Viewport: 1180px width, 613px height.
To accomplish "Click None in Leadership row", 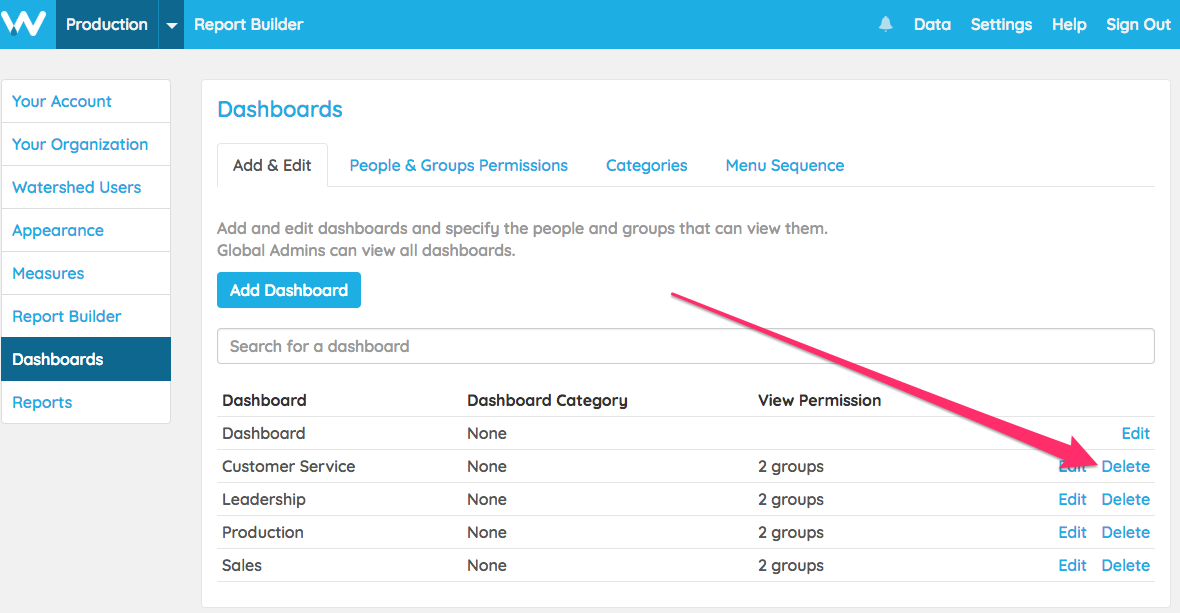I will (x=487, y=499).
